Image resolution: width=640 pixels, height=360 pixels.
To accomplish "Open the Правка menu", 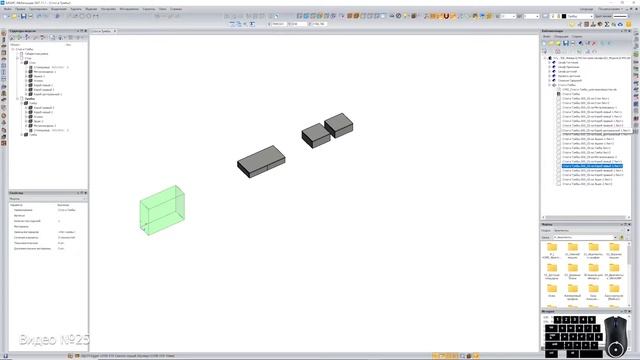I will click(x=20, y=9).
